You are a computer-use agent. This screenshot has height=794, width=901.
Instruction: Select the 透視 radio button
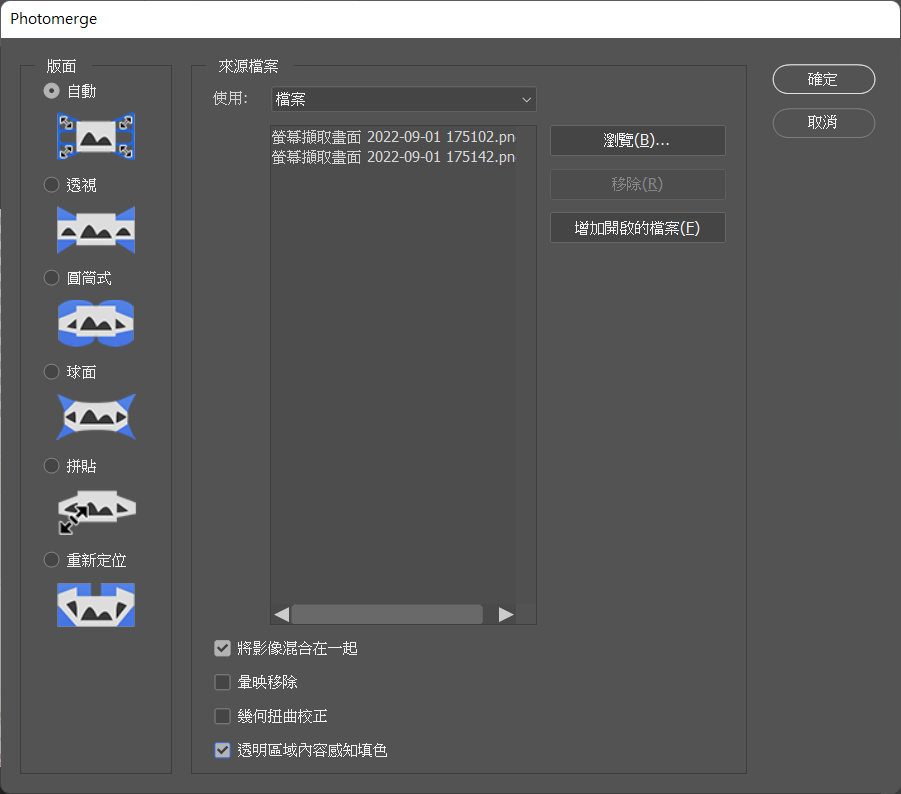pyautogui.click(x=52, y=184)
